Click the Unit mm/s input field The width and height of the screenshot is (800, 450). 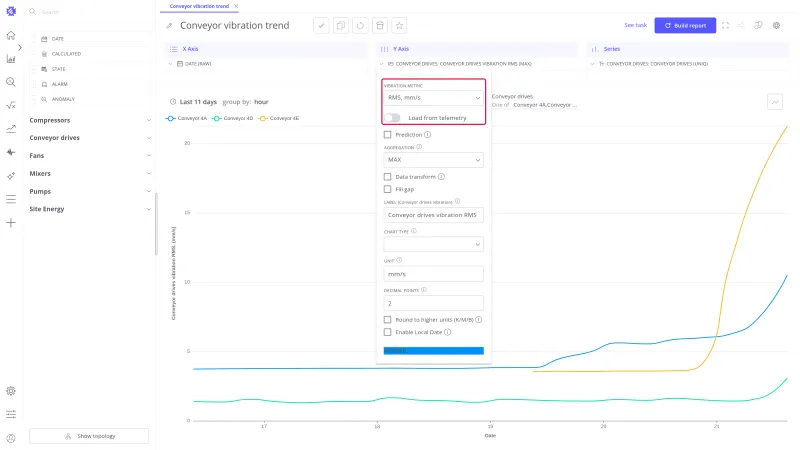[433, 274]
